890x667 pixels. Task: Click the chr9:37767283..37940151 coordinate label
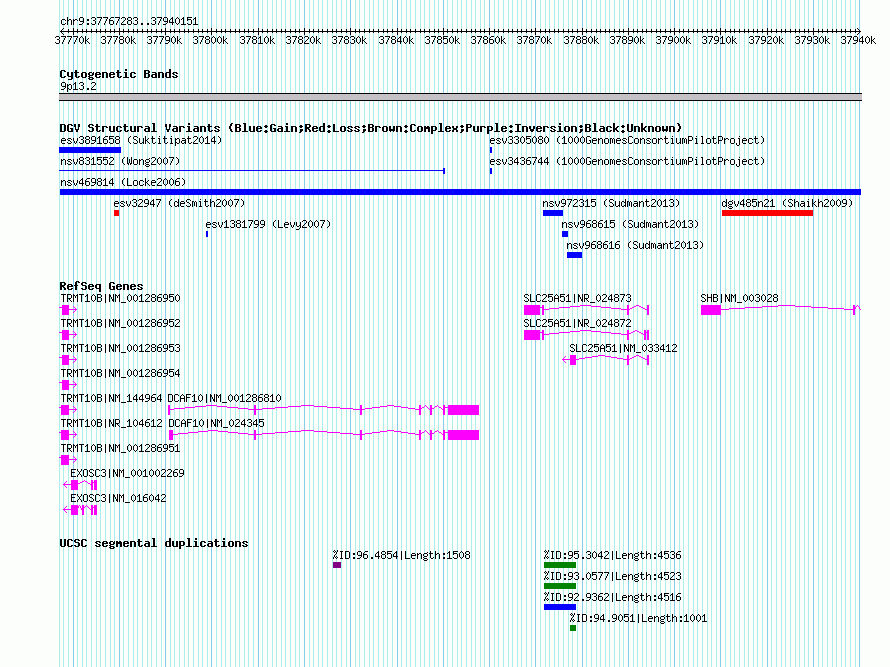[129, 22]
